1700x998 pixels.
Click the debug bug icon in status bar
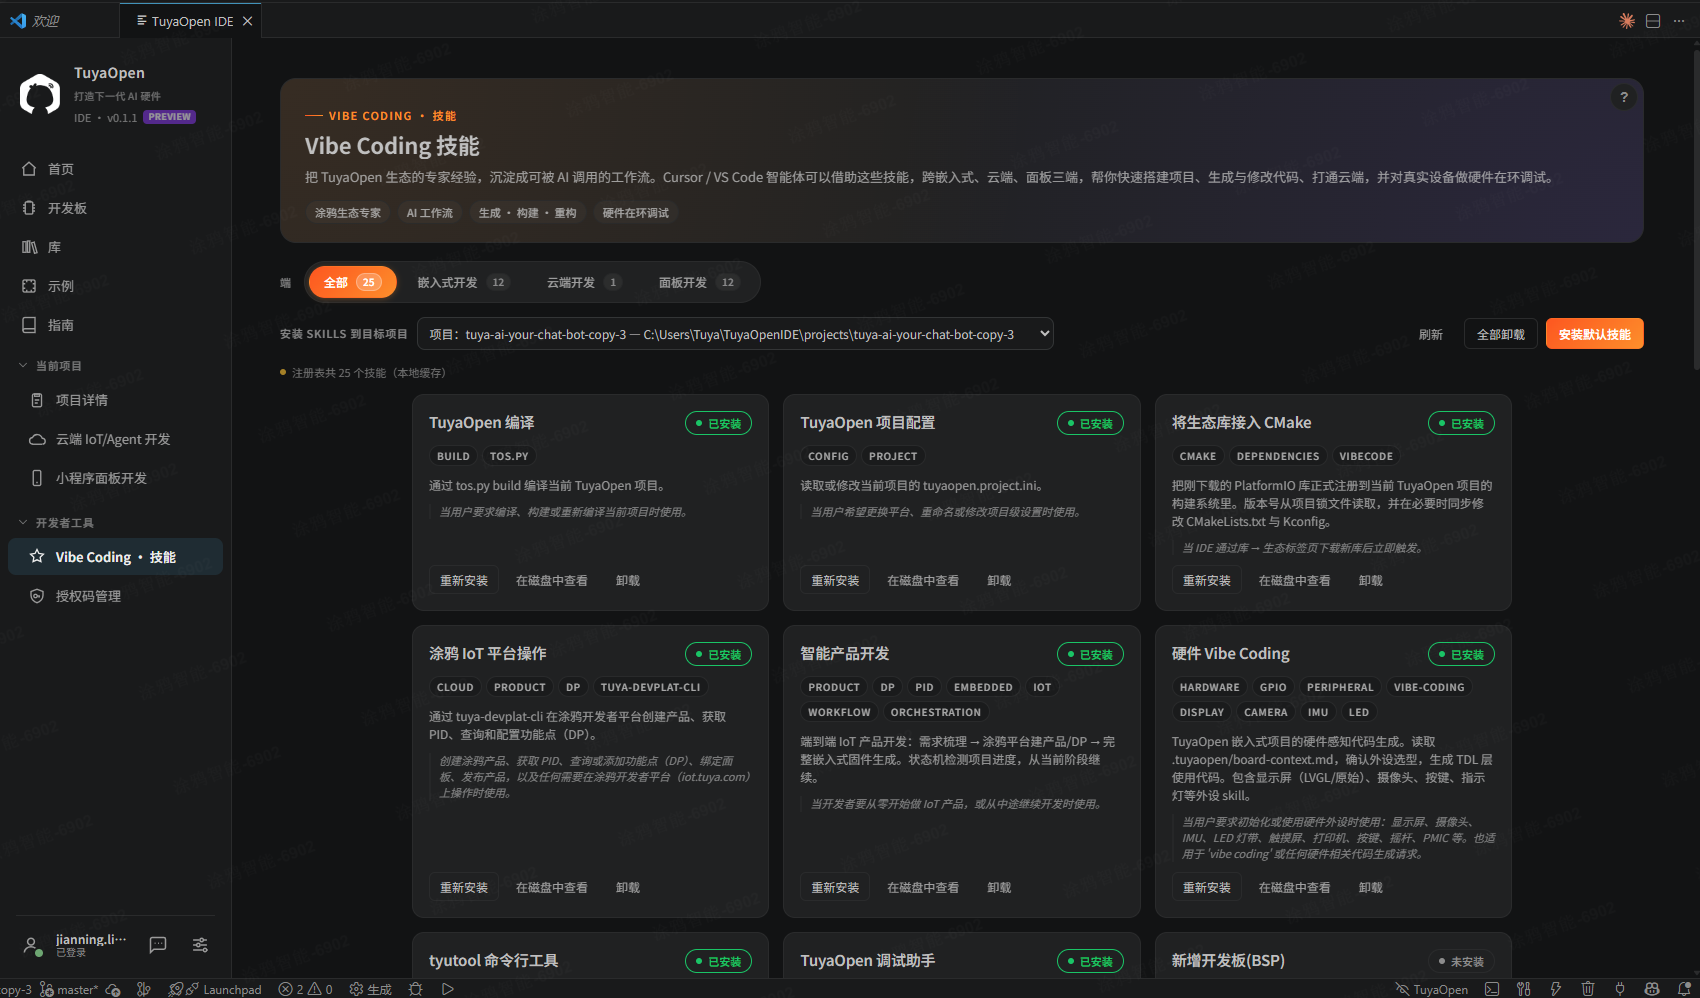tap(416, 989)
